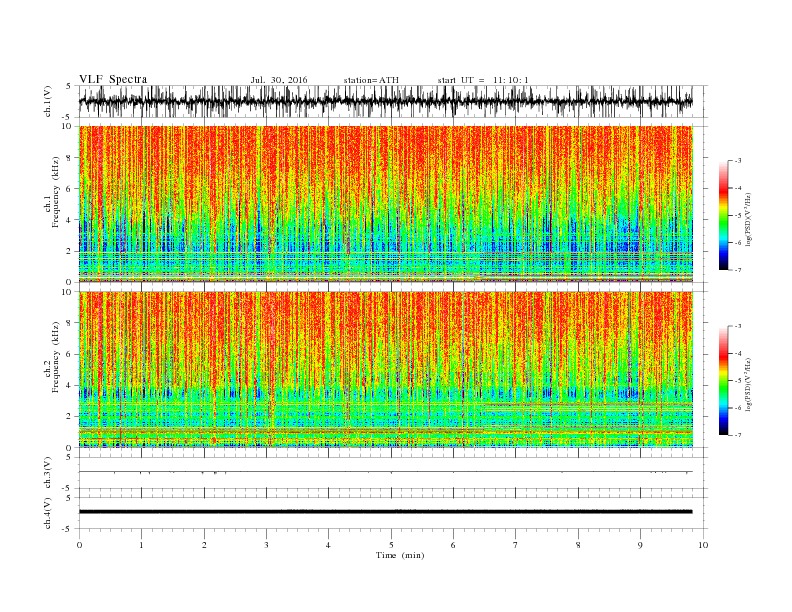This screenshot has width=792, height=612.
Task: Click the "Time (min)" axis title
Action: click(400, 555)
